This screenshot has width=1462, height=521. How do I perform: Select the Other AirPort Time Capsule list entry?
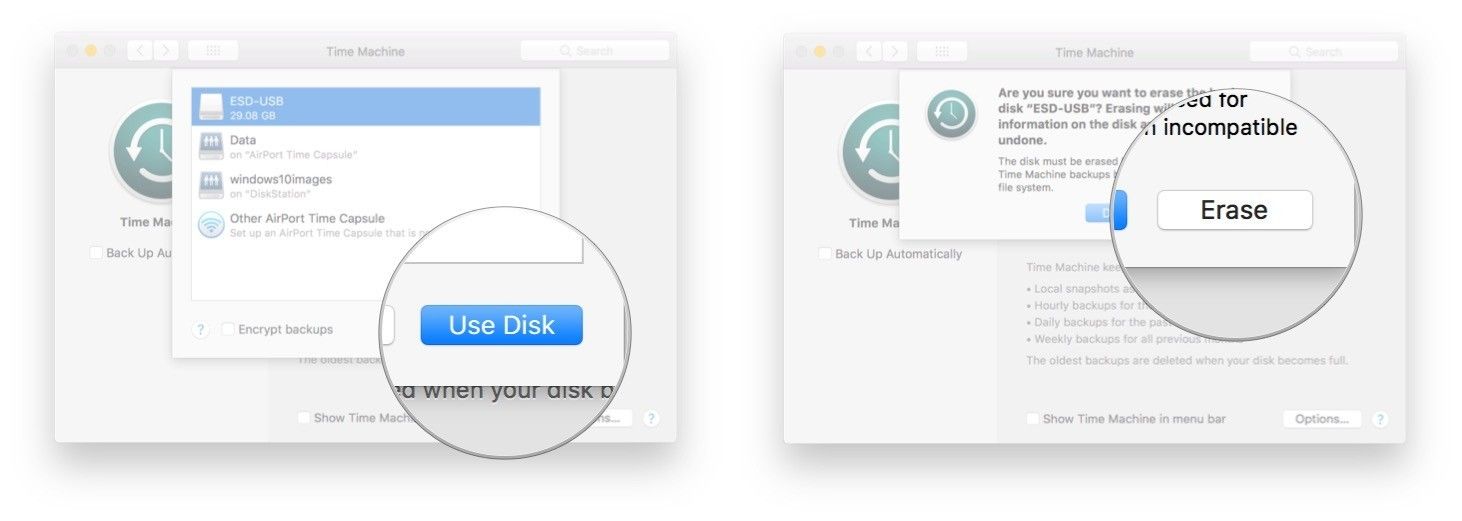coord(366,225)
